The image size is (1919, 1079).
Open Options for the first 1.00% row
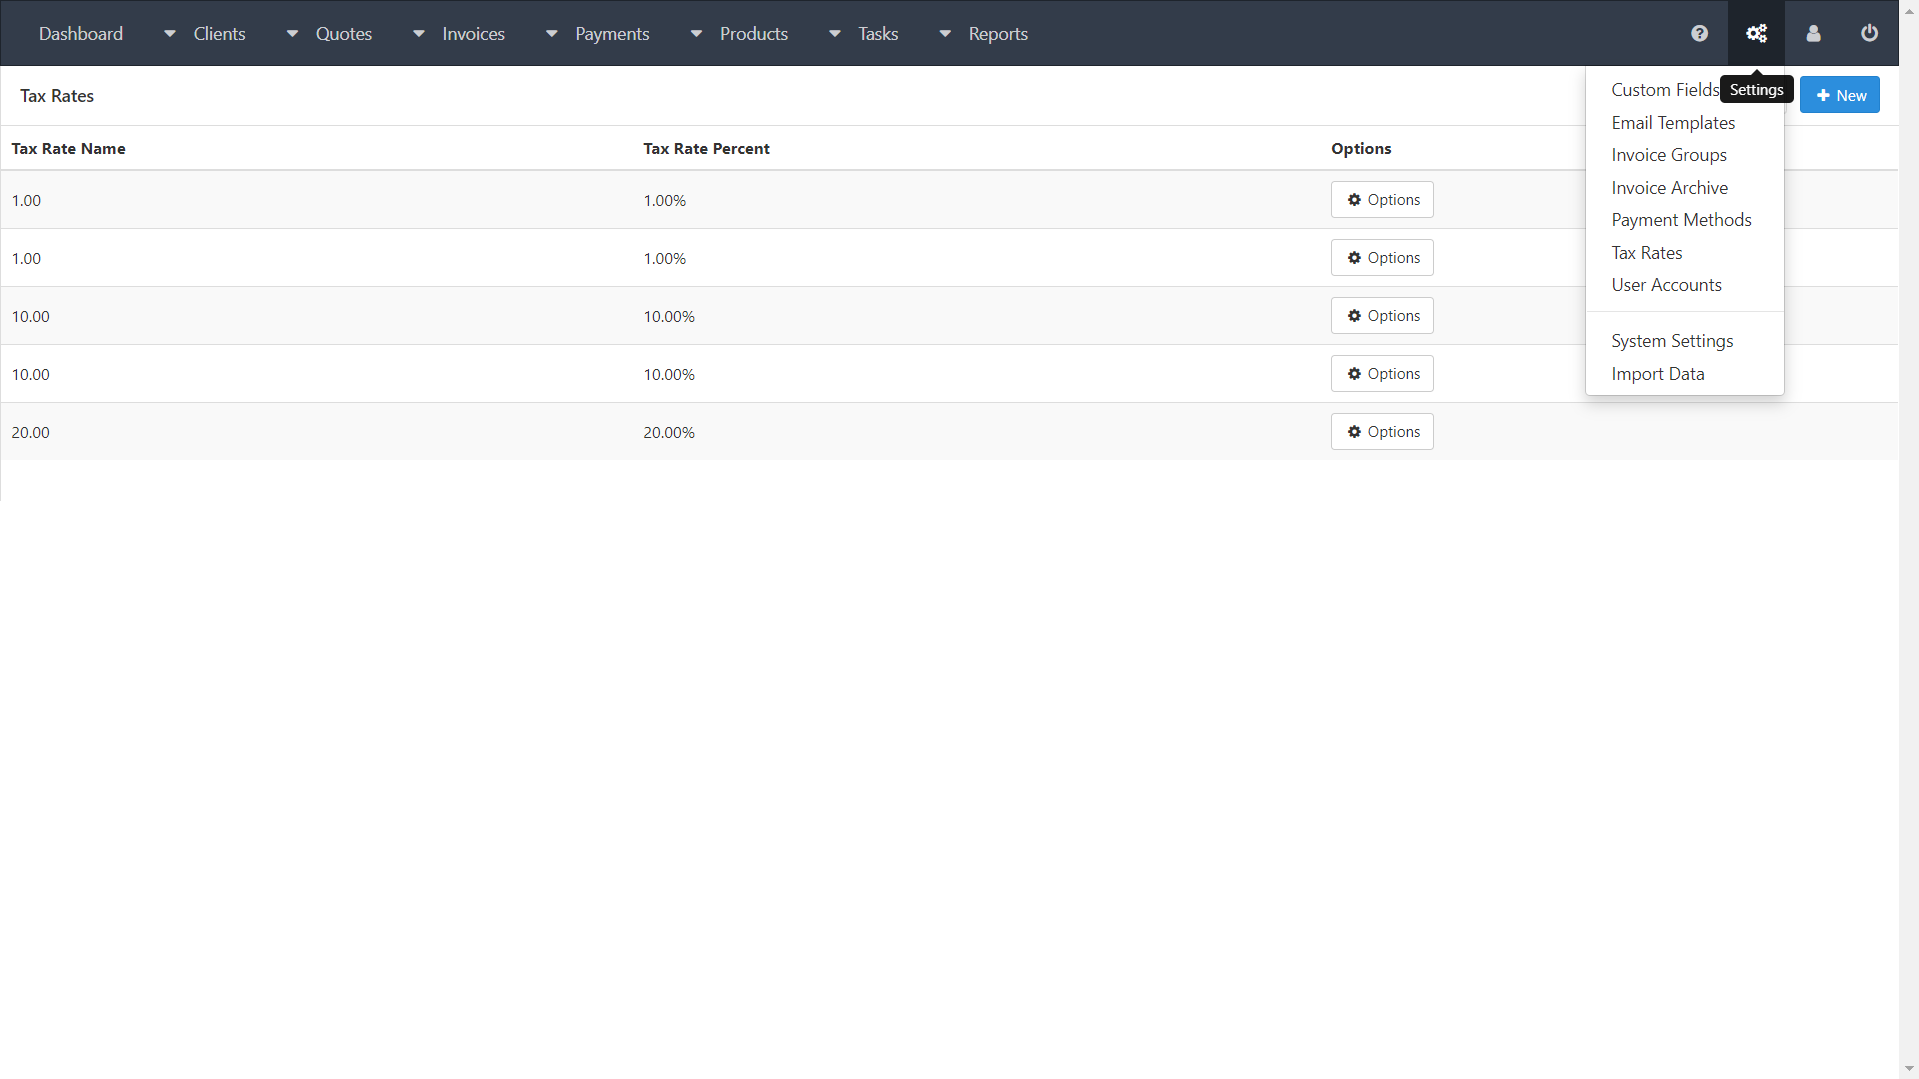[1382, 200]
